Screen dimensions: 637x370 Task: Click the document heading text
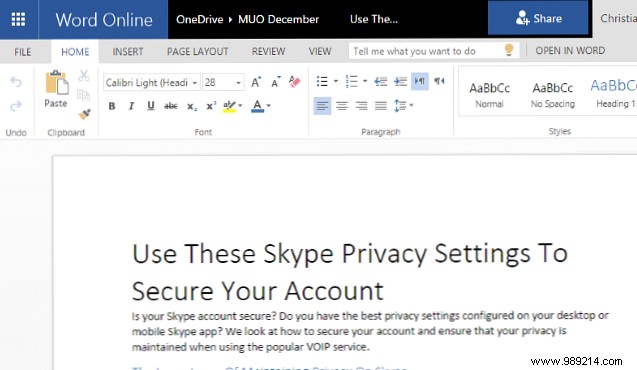tap(349, 272)
